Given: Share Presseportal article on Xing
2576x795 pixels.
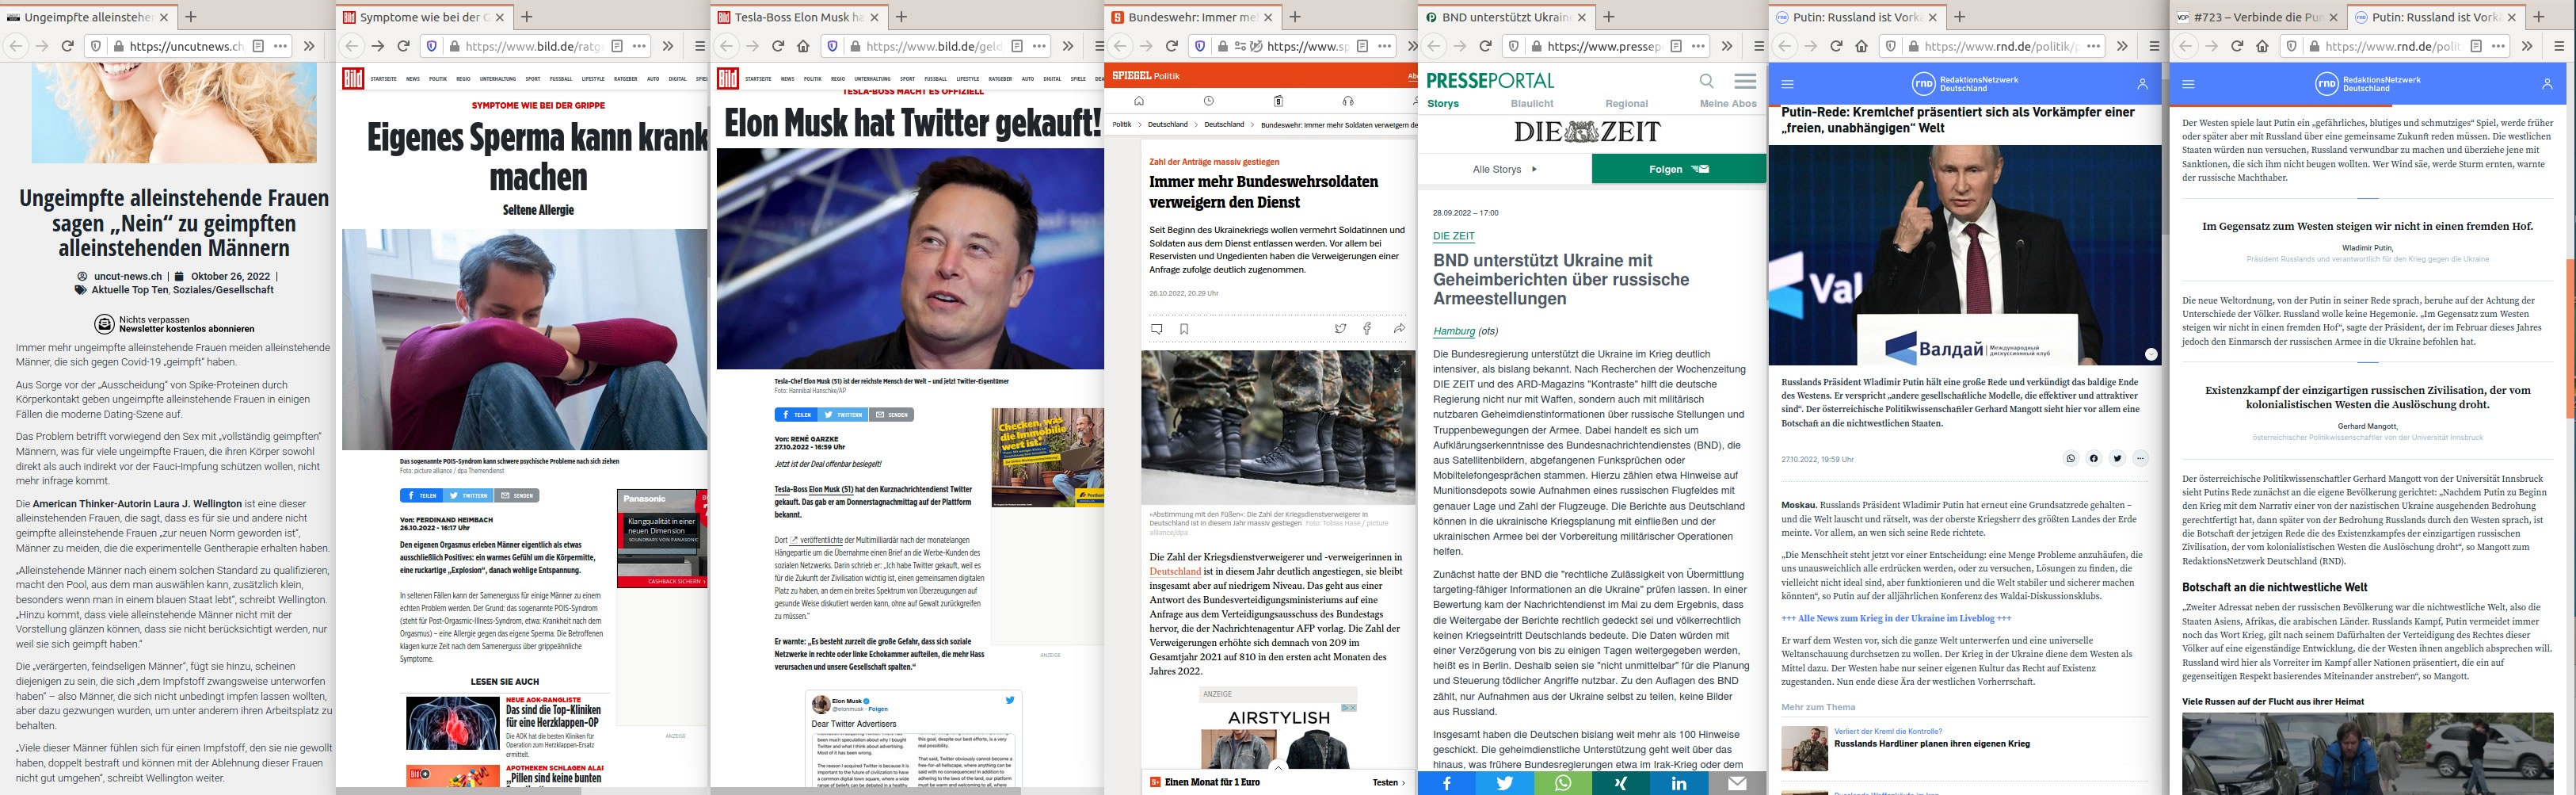Looking at the screenshot, I should click(x=1621, y=783).
